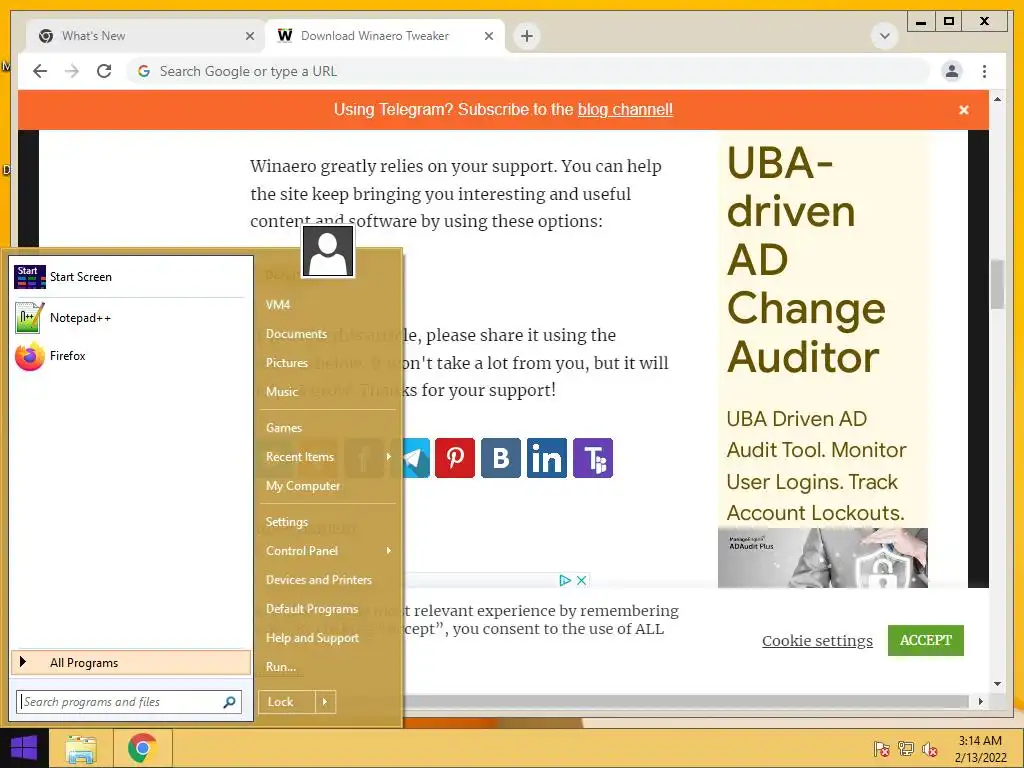Image resolution: width=1024 pixels, height=768 pixels.
Task: Expand Control Panel submenu arrow
Action: click(x=389, y=551)
